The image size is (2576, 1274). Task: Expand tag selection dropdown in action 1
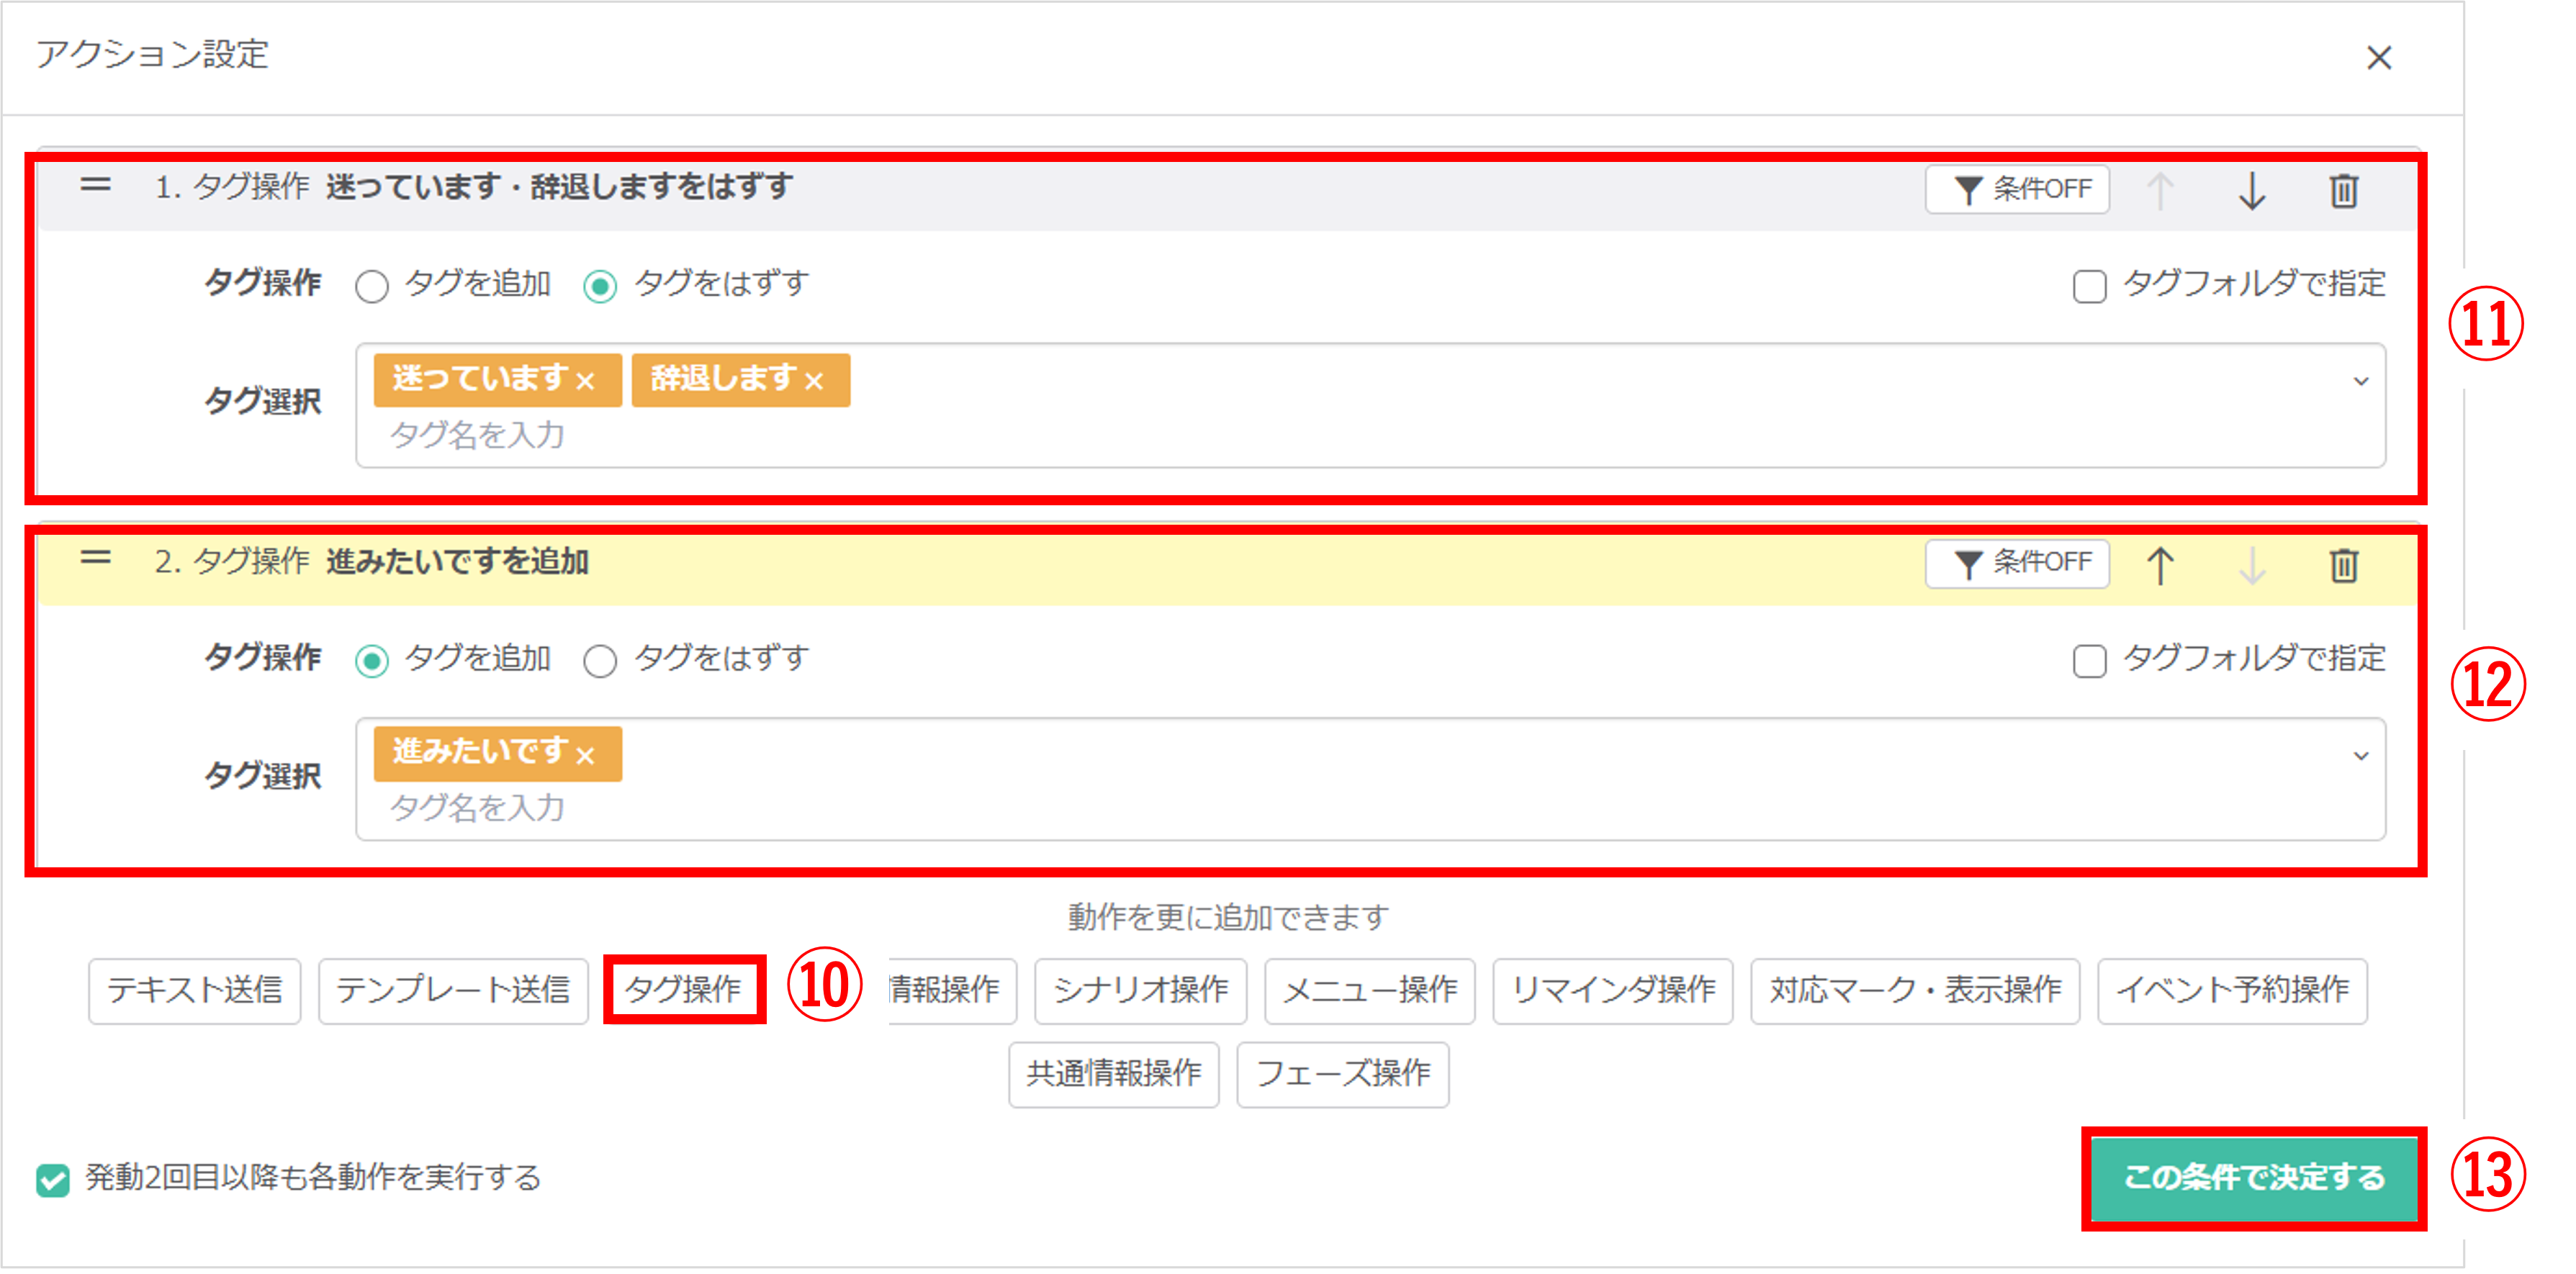click(2361, 381)
